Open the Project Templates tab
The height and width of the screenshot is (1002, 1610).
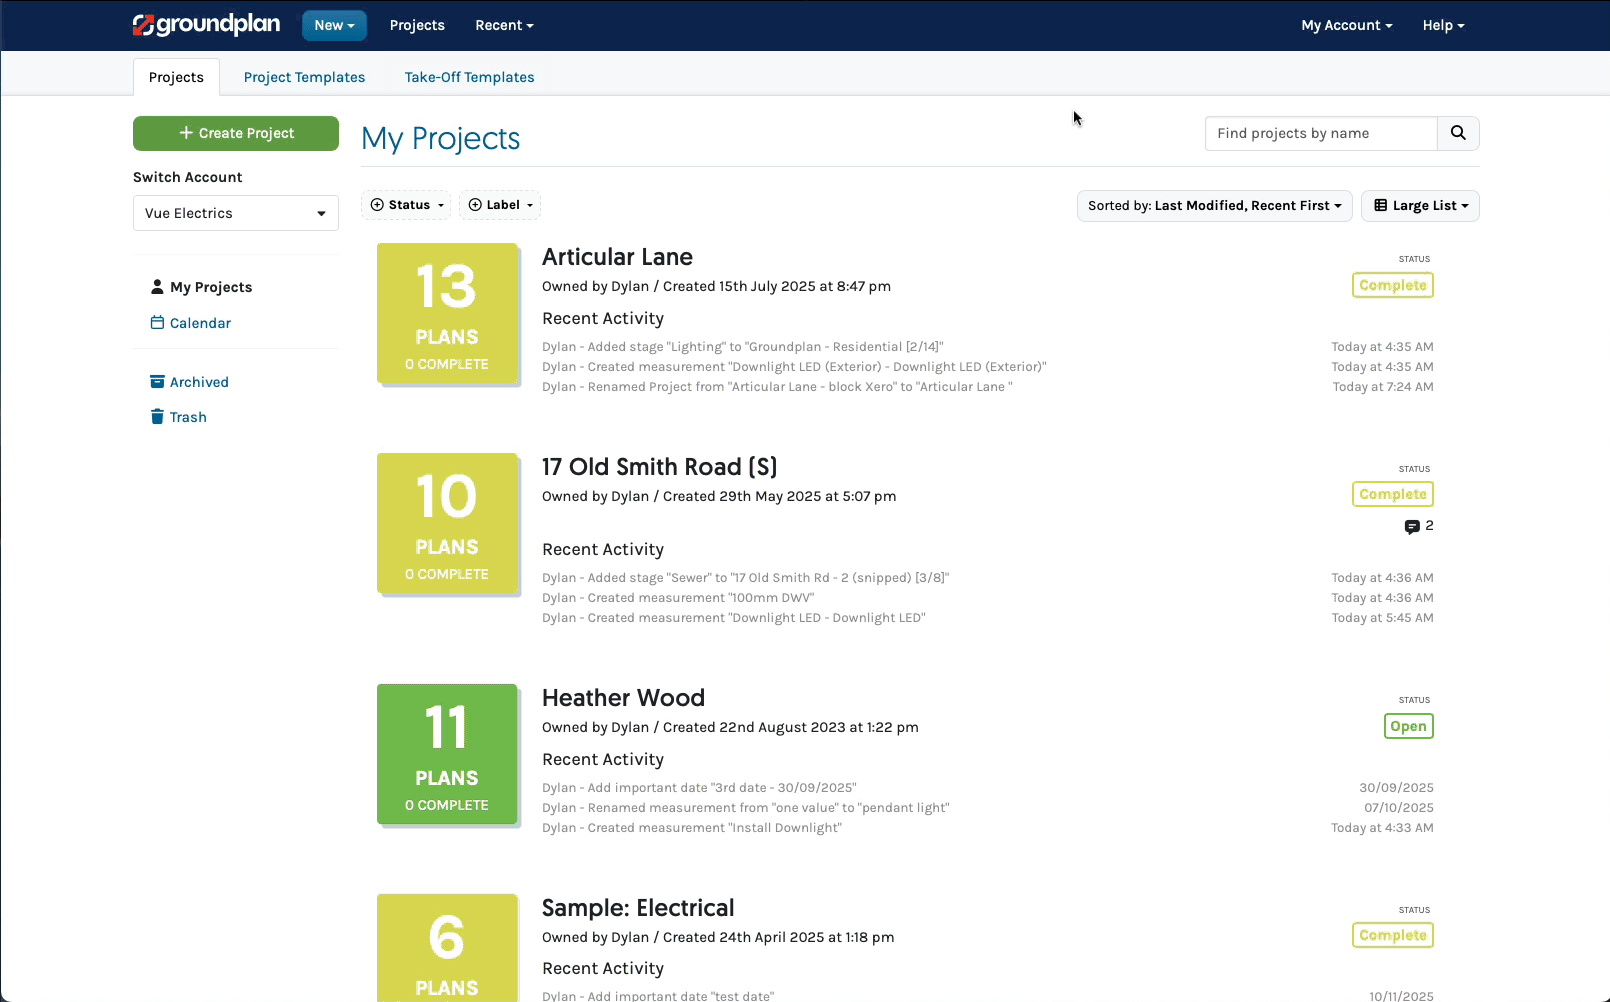tap(304, 77)
